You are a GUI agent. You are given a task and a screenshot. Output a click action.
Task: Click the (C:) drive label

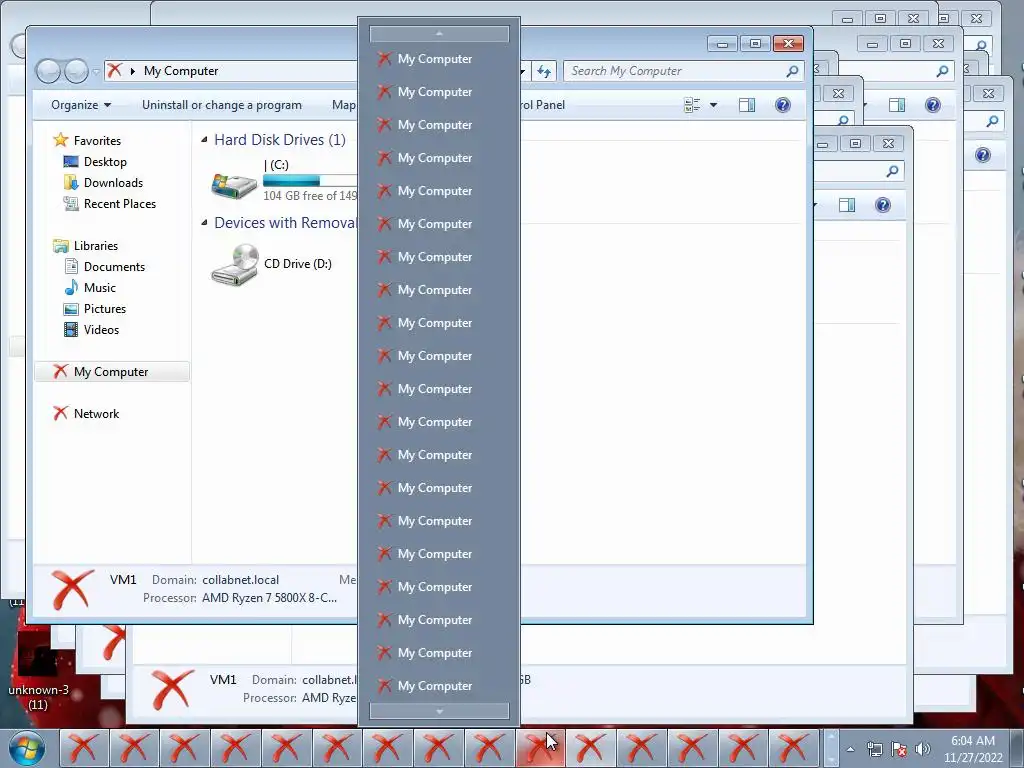(x=276, y=165)
